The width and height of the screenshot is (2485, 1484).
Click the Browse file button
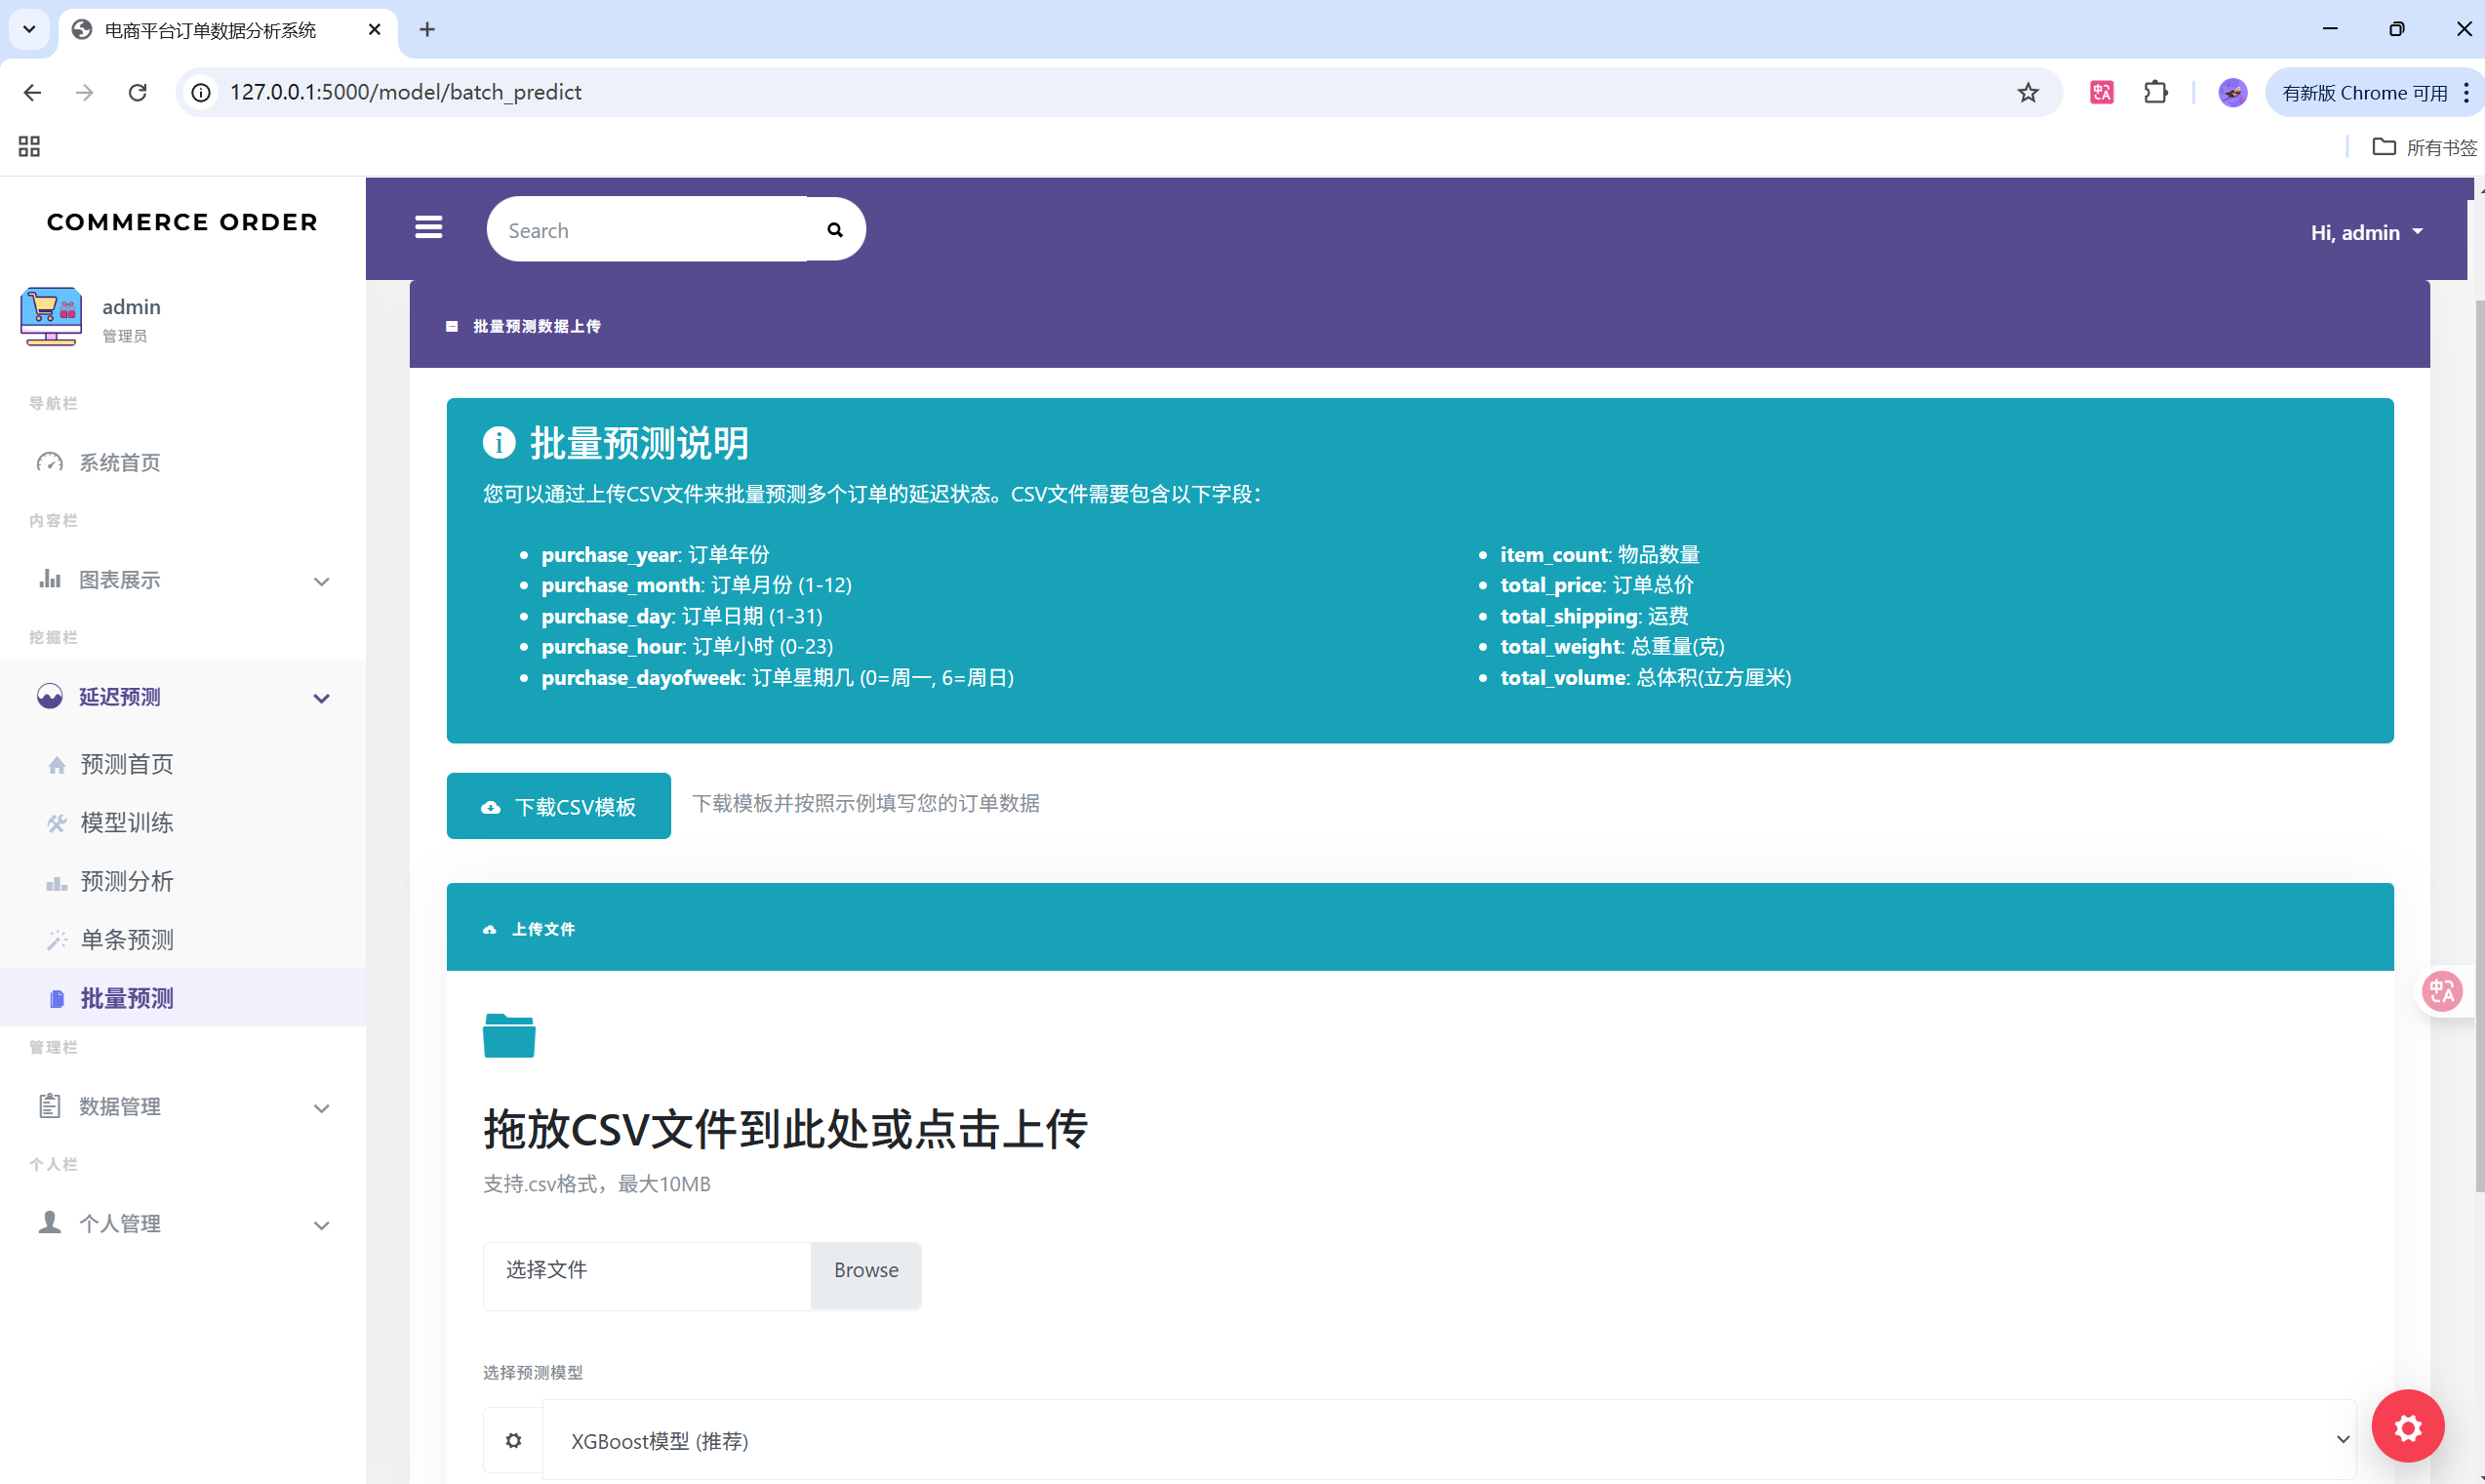[x=865, y=1271]
